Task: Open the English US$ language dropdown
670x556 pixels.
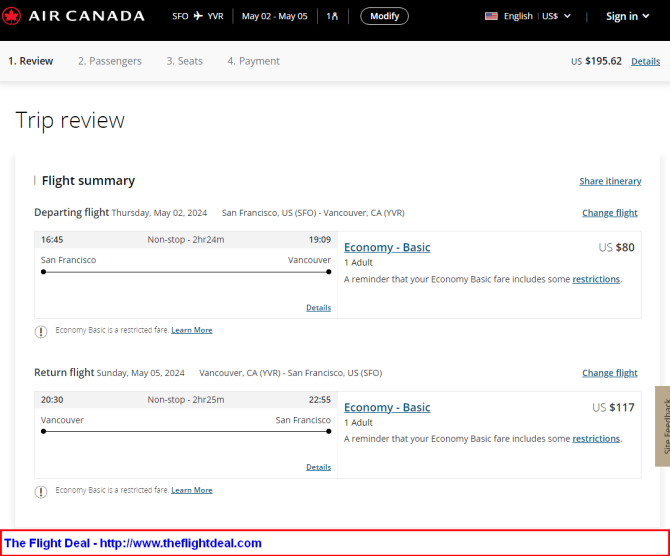Action: pyautogui.click(x=528, y=16)
